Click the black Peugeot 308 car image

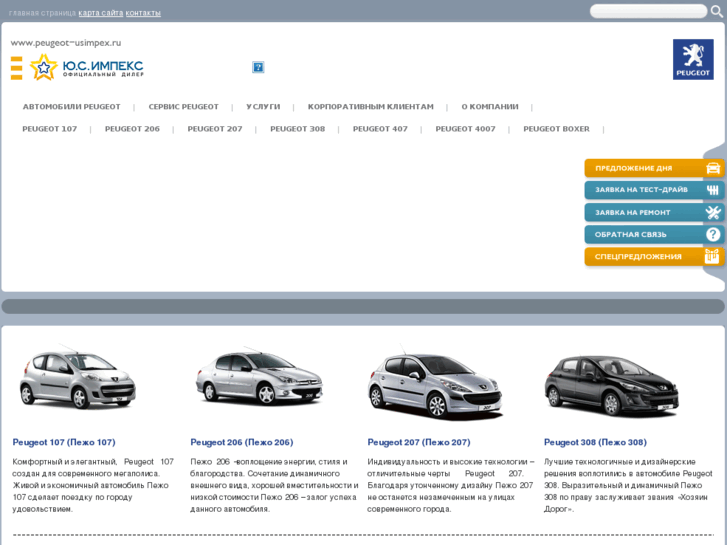pos(612,385)
